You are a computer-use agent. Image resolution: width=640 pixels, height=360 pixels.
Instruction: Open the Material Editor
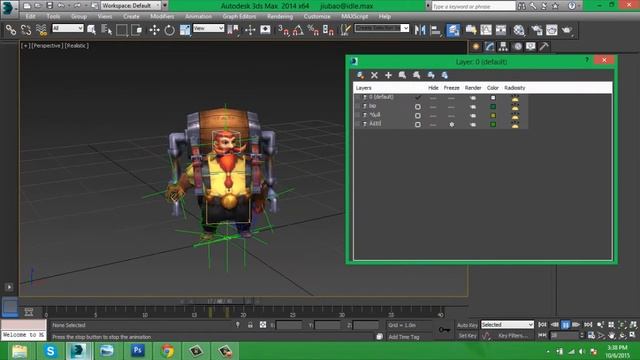(519, 30)
